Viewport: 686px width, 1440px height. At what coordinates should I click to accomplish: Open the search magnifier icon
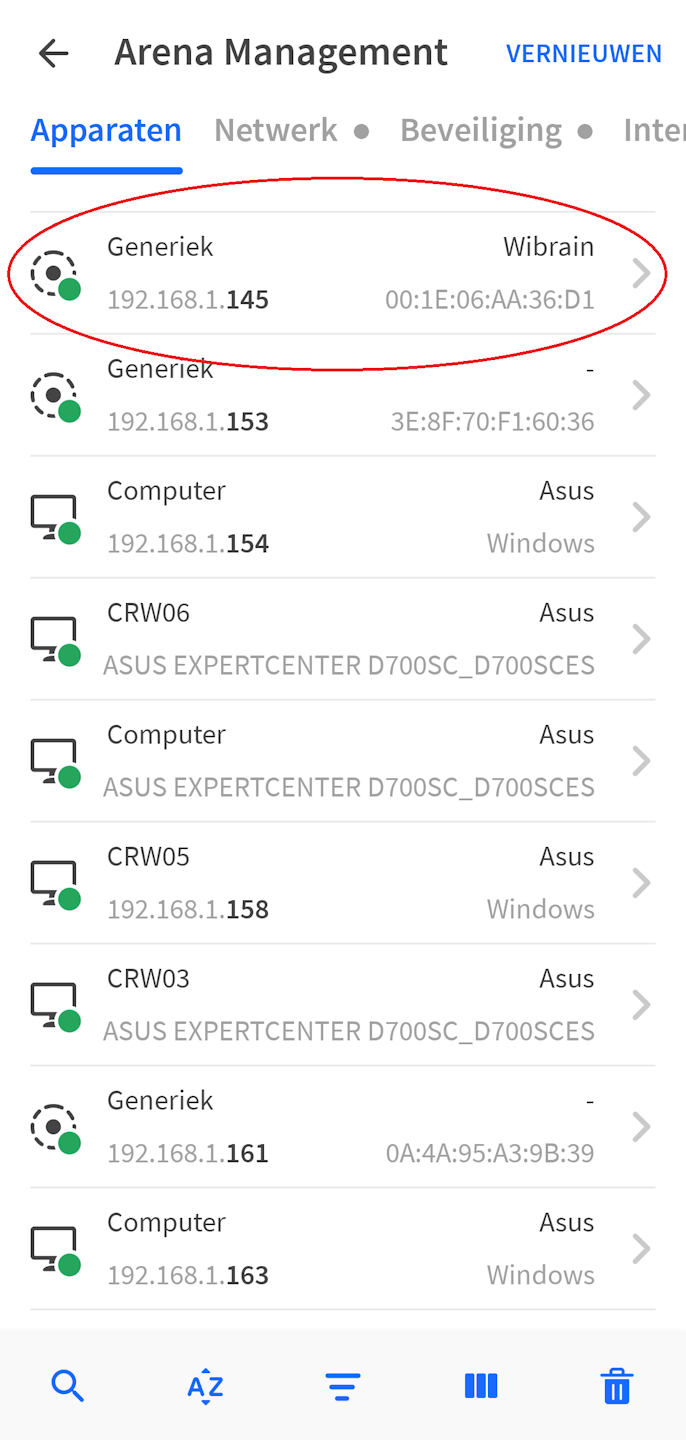pos(68,1386)
